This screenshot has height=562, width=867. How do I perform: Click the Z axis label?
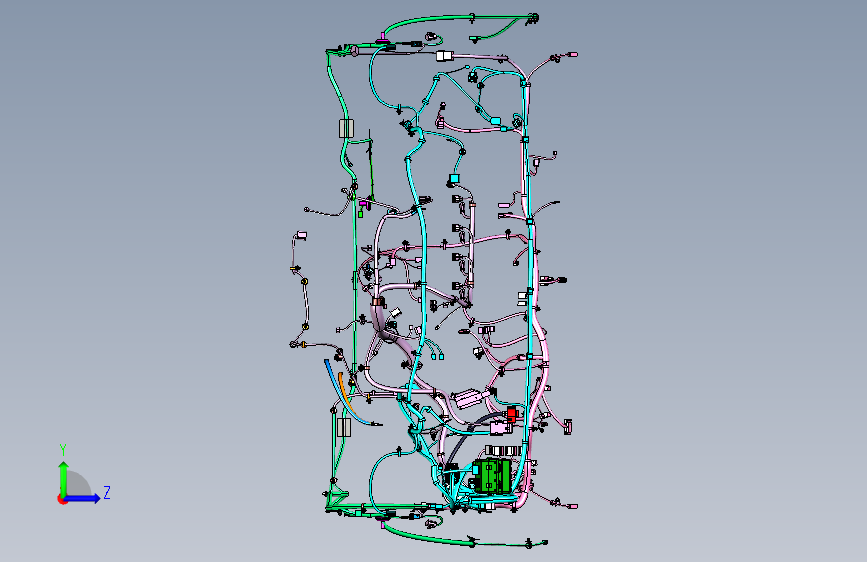pyautogui.click(x=107, y=493)
